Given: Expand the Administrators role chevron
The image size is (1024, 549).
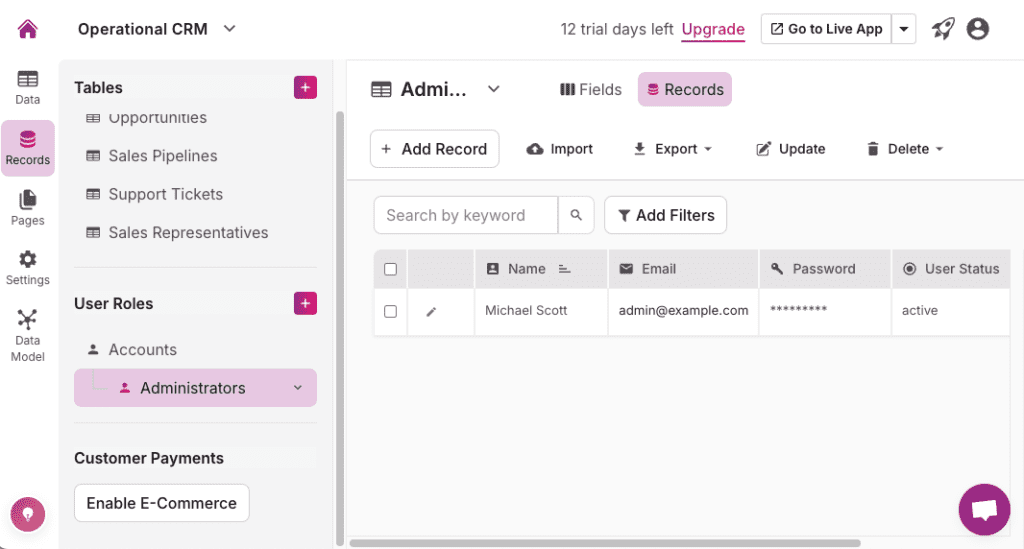Looking at the screenshot, I should 297,388.
